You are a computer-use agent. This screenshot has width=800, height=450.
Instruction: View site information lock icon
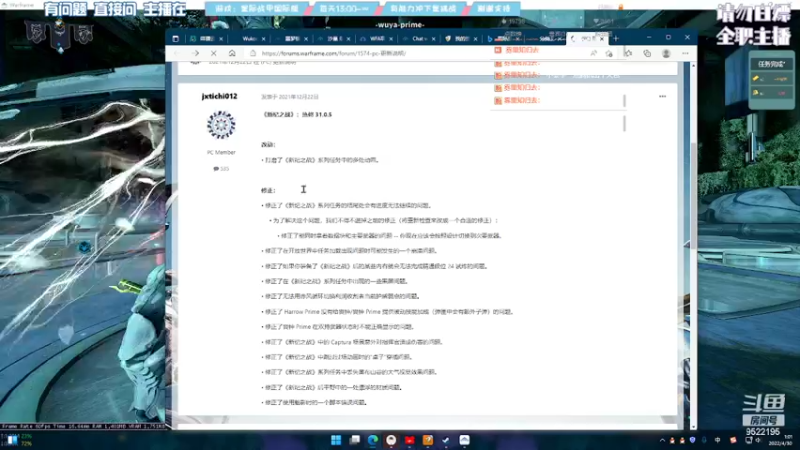pos(253,53)
